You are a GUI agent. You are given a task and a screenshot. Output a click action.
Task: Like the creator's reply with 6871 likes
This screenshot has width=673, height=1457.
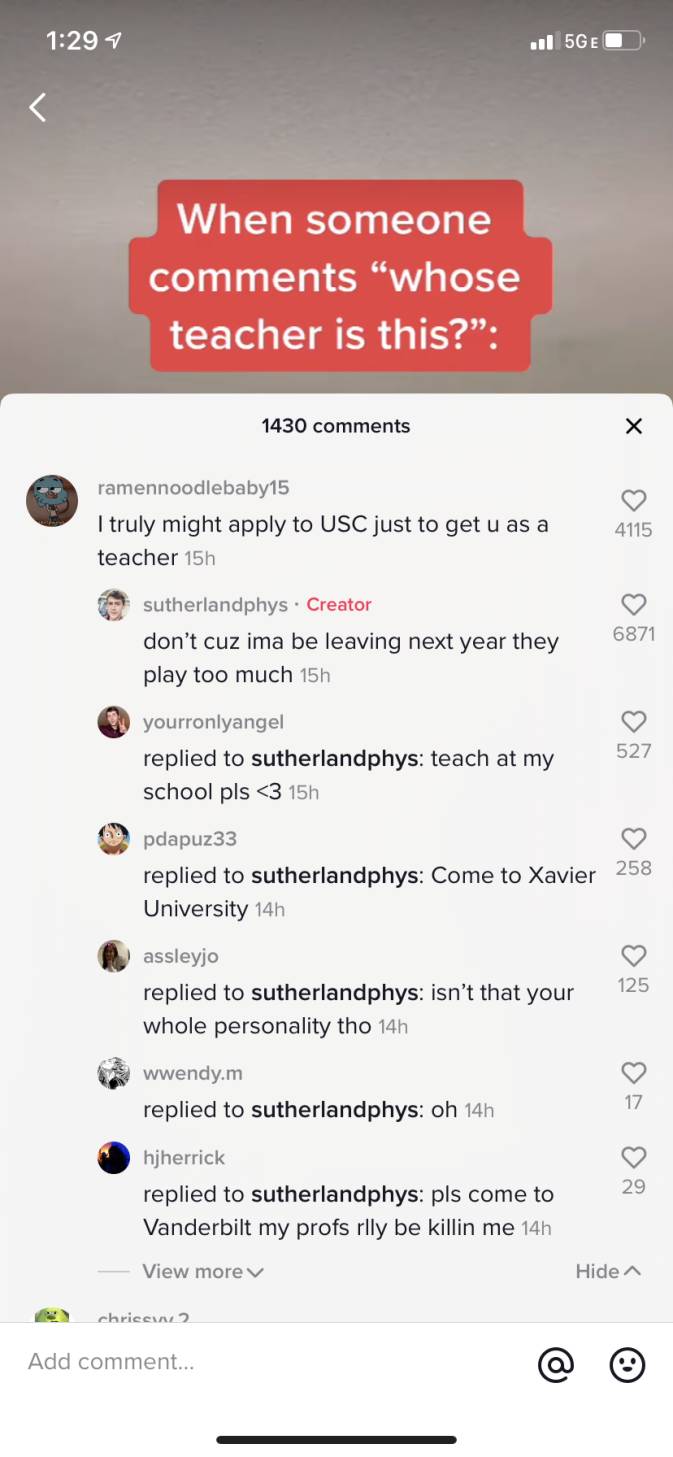(x=634, y=604)
